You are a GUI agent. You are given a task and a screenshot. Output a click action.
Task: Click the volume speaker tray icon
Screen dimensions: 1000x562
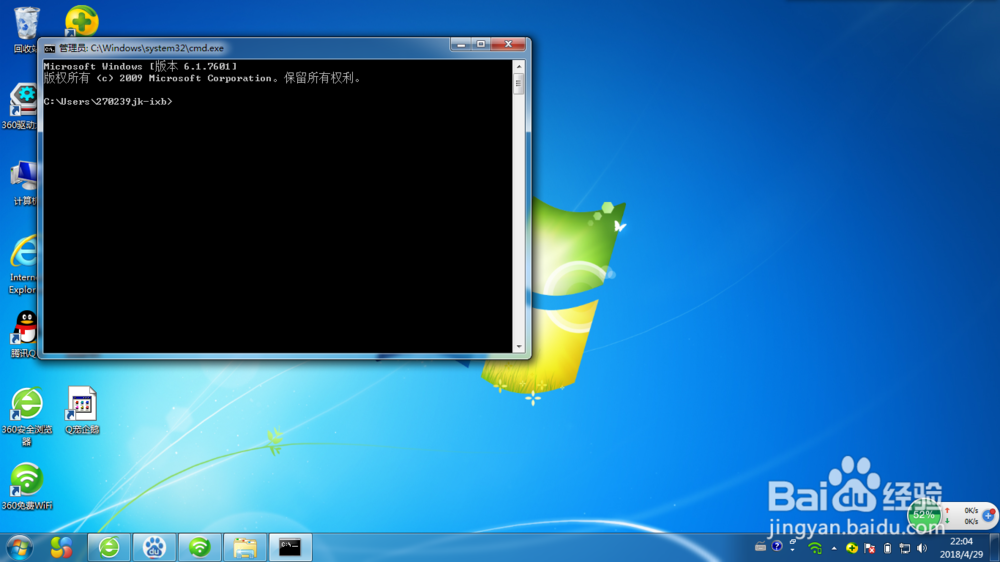(x=922, y=548)
